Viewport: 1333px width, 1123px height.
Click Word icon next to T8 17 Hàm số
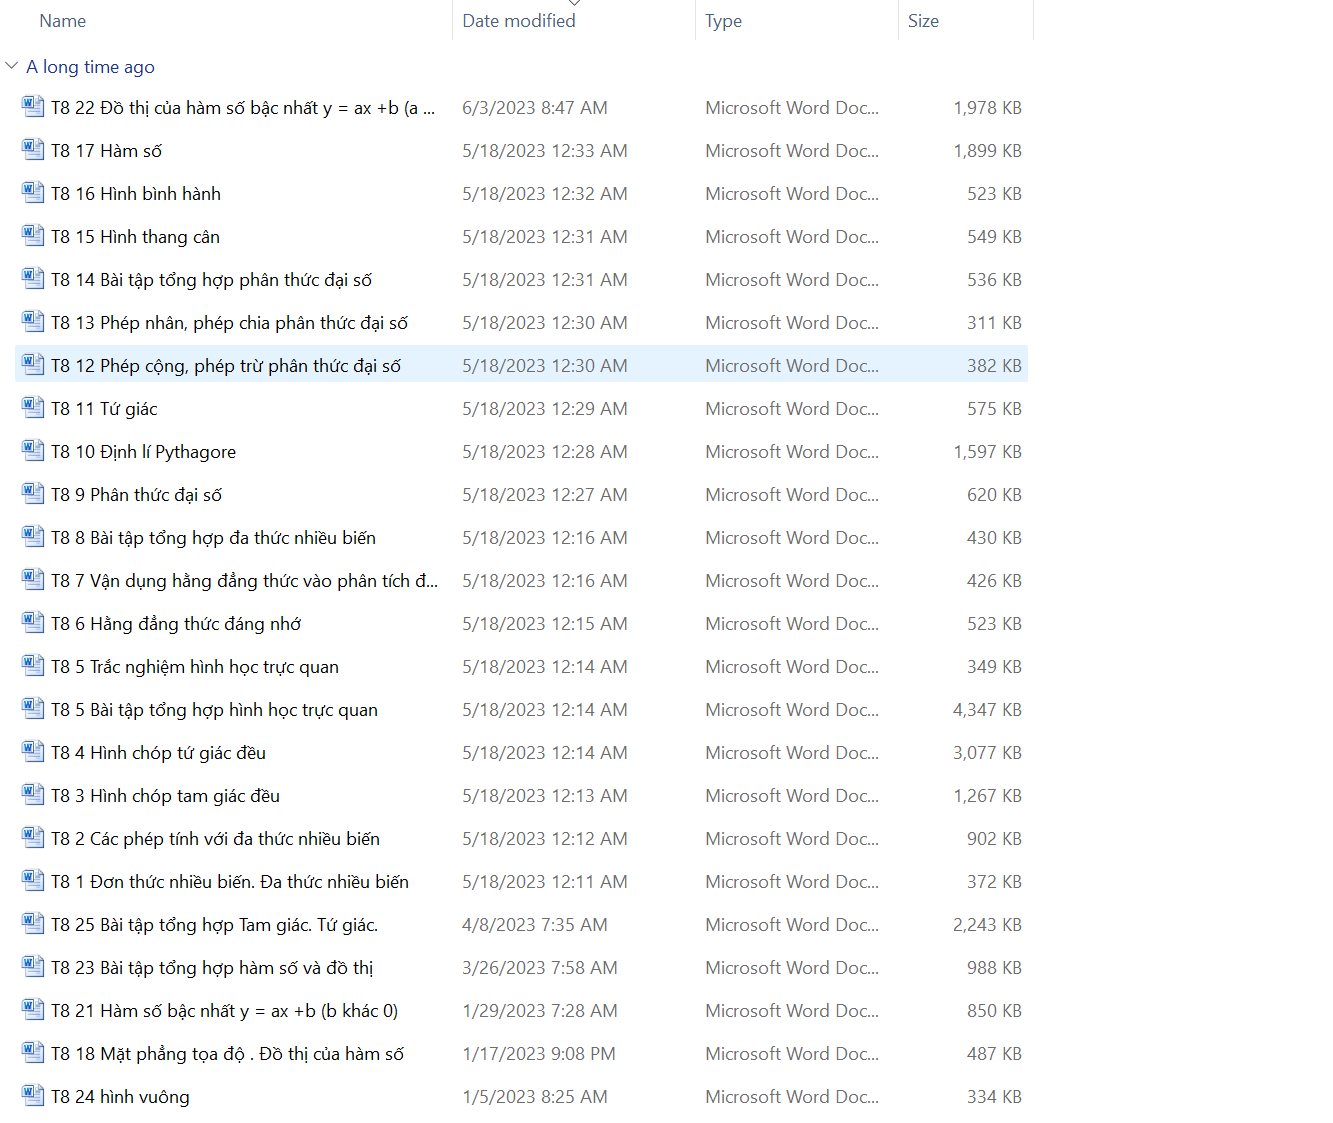[33, 149]
